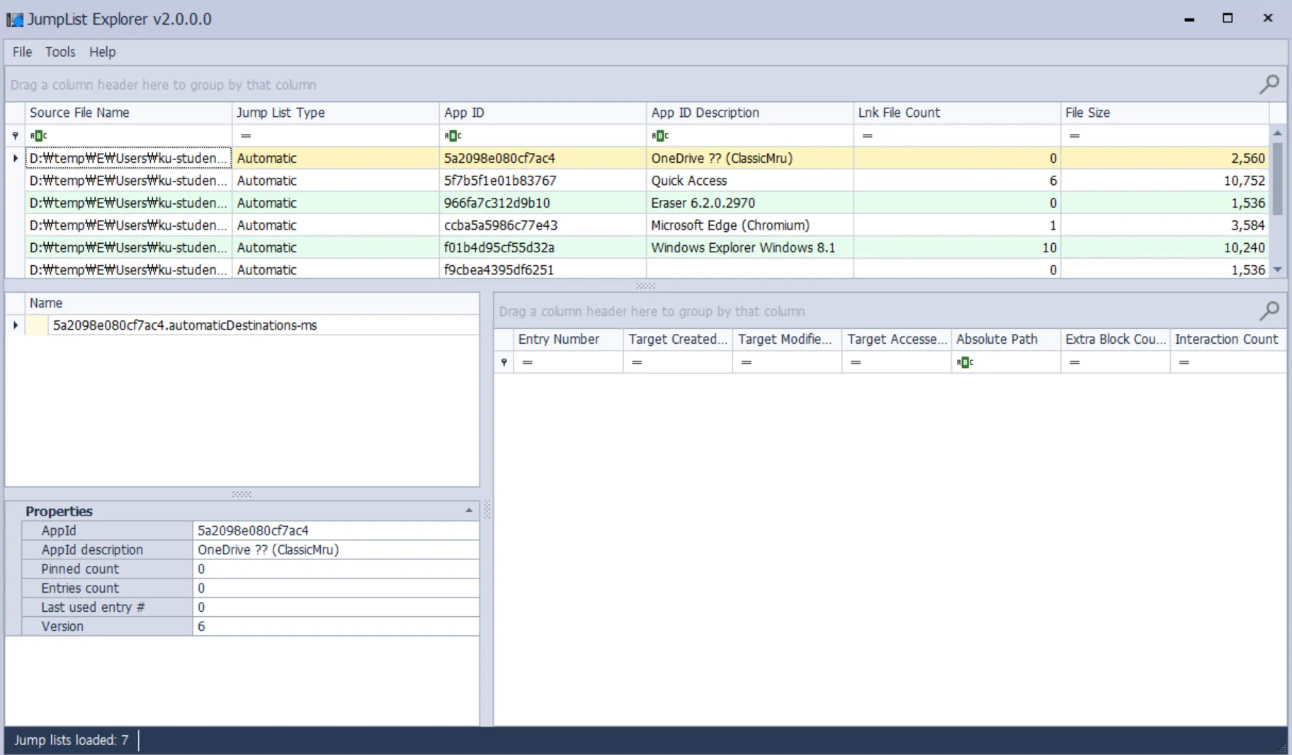Viewport: 1292px width, 755px height.
Task: Open the Source File Name filter operator icon
Action: tap(37, 136)
